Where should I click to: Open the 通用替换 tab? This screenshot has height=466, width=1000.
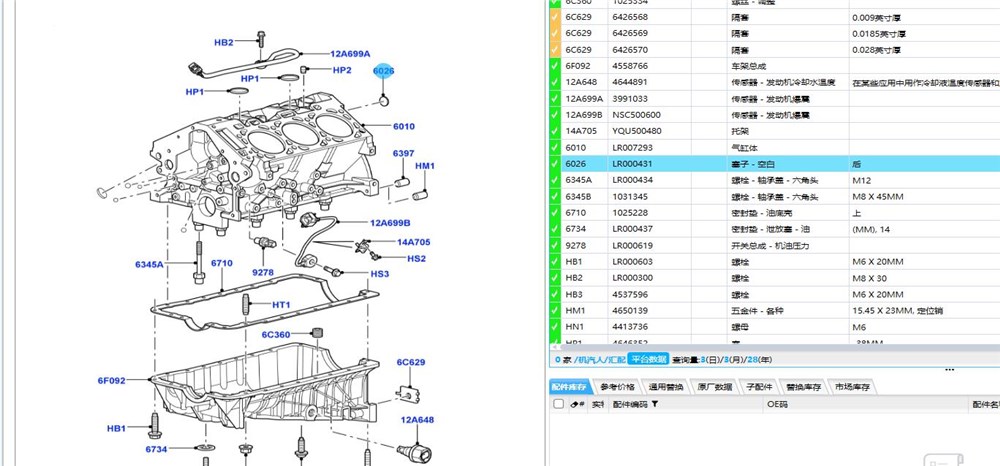(666, 387)
